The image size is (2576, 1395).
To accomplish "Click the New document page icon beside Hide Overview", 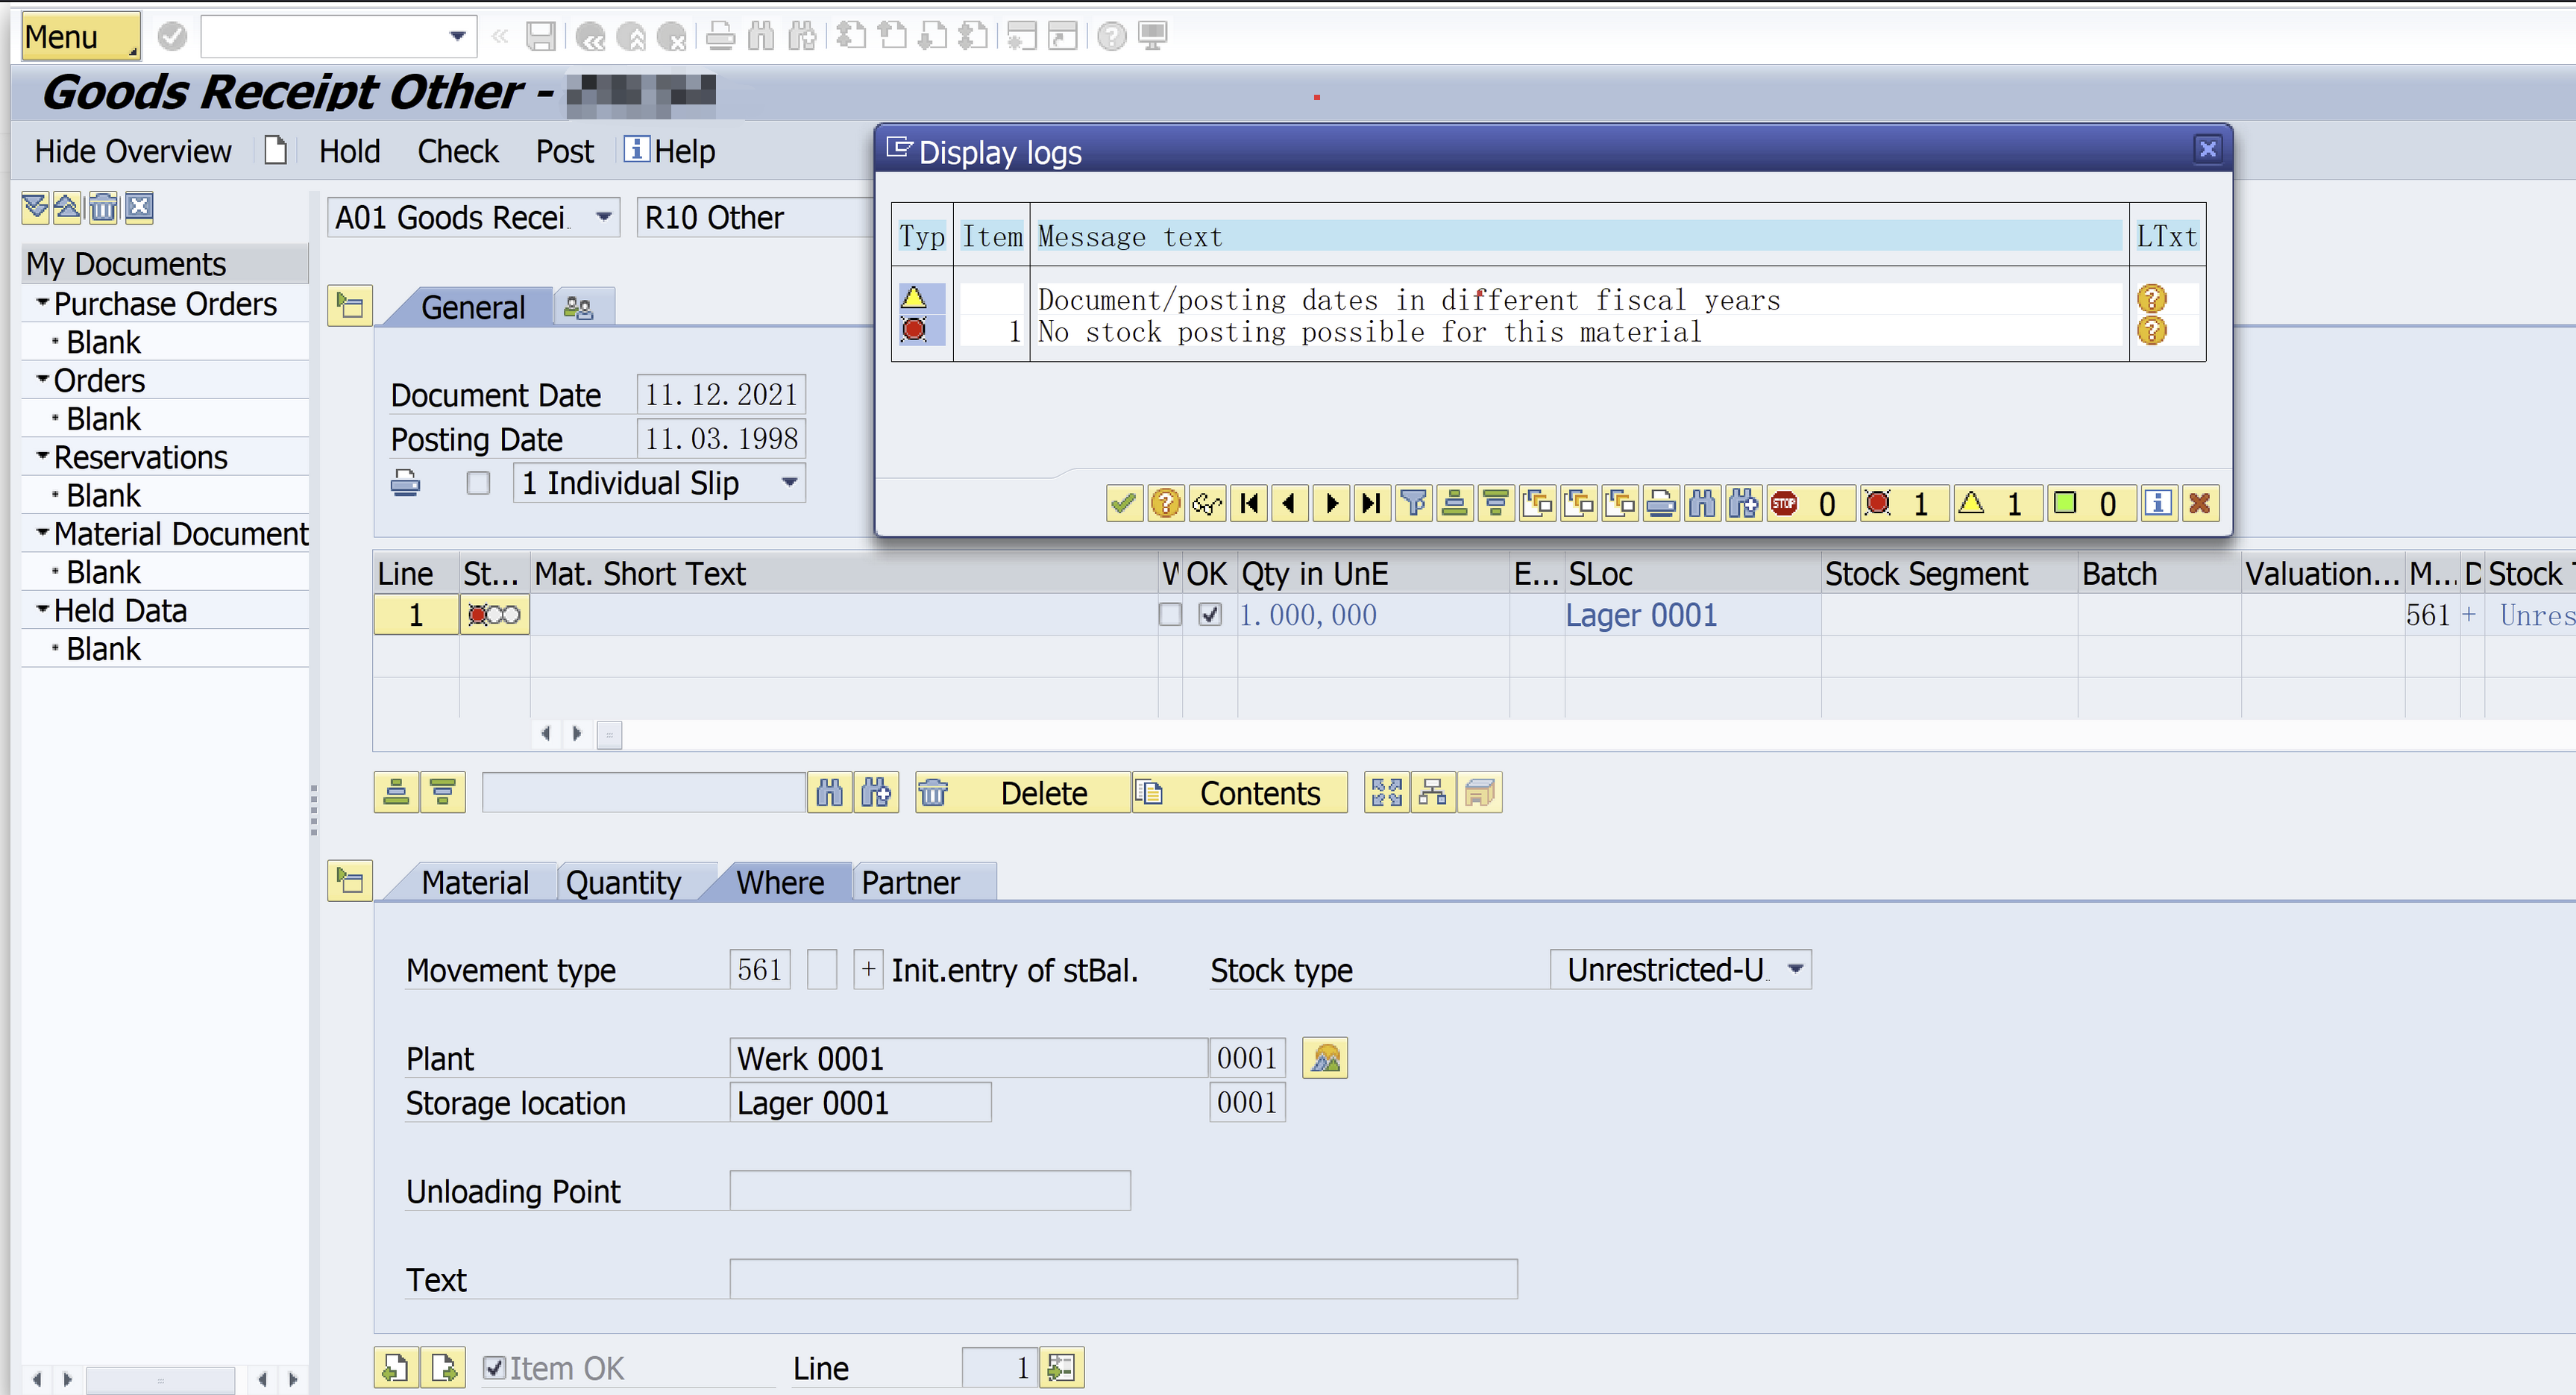I will pos(275,151).
